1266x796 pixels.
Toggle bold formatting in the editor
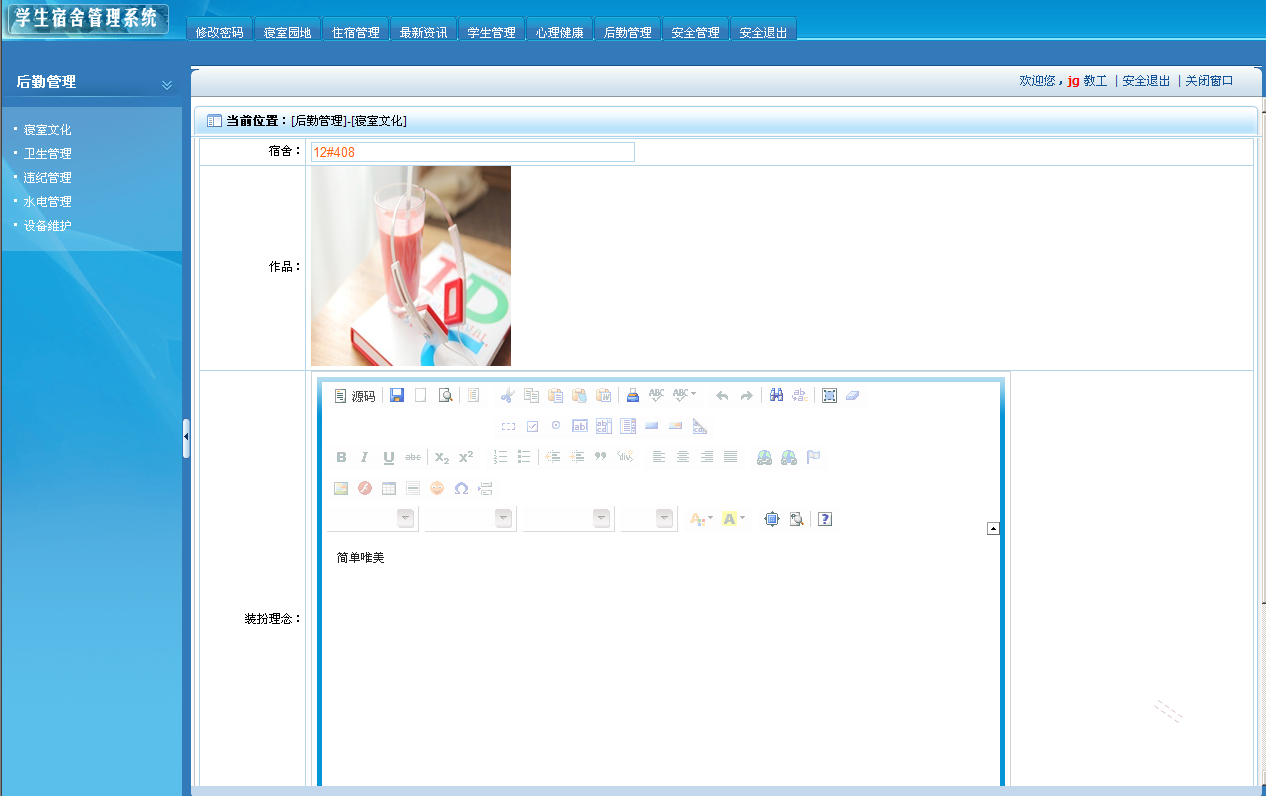click(x=341, y=457)
